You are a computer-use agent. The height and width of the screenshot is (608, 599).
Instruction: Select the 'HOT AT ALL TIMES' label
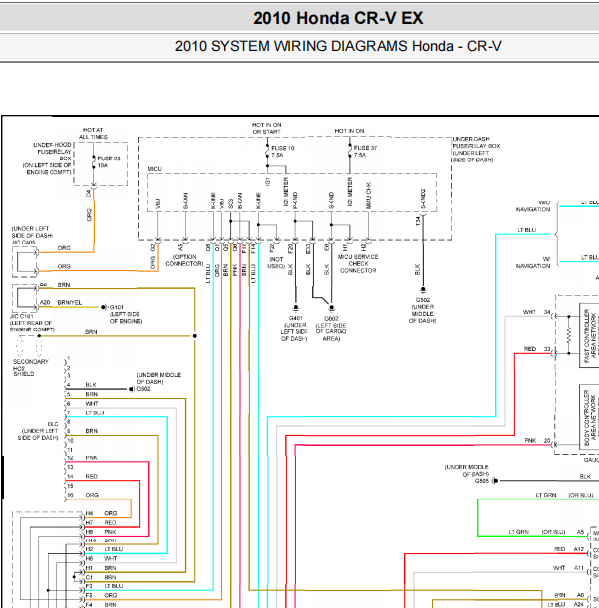point(93,133)
